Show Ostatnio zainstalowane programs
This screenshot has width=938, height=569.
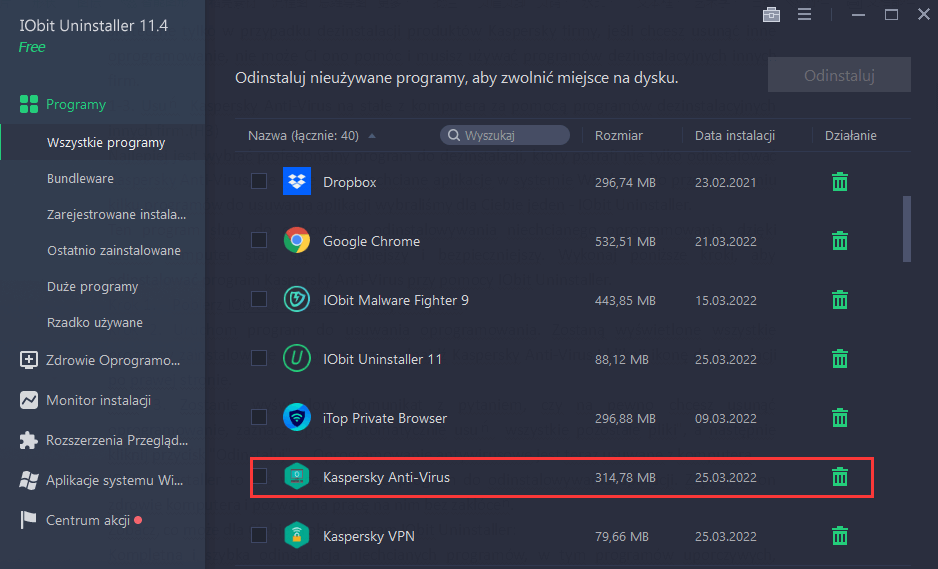tap(114, 250)
